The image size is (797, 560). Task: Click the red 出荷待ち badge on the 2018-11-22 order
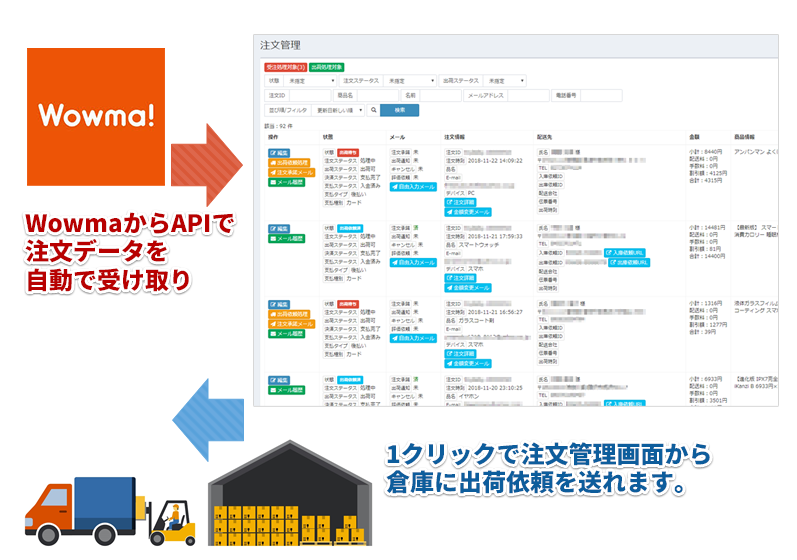point(348,152)
